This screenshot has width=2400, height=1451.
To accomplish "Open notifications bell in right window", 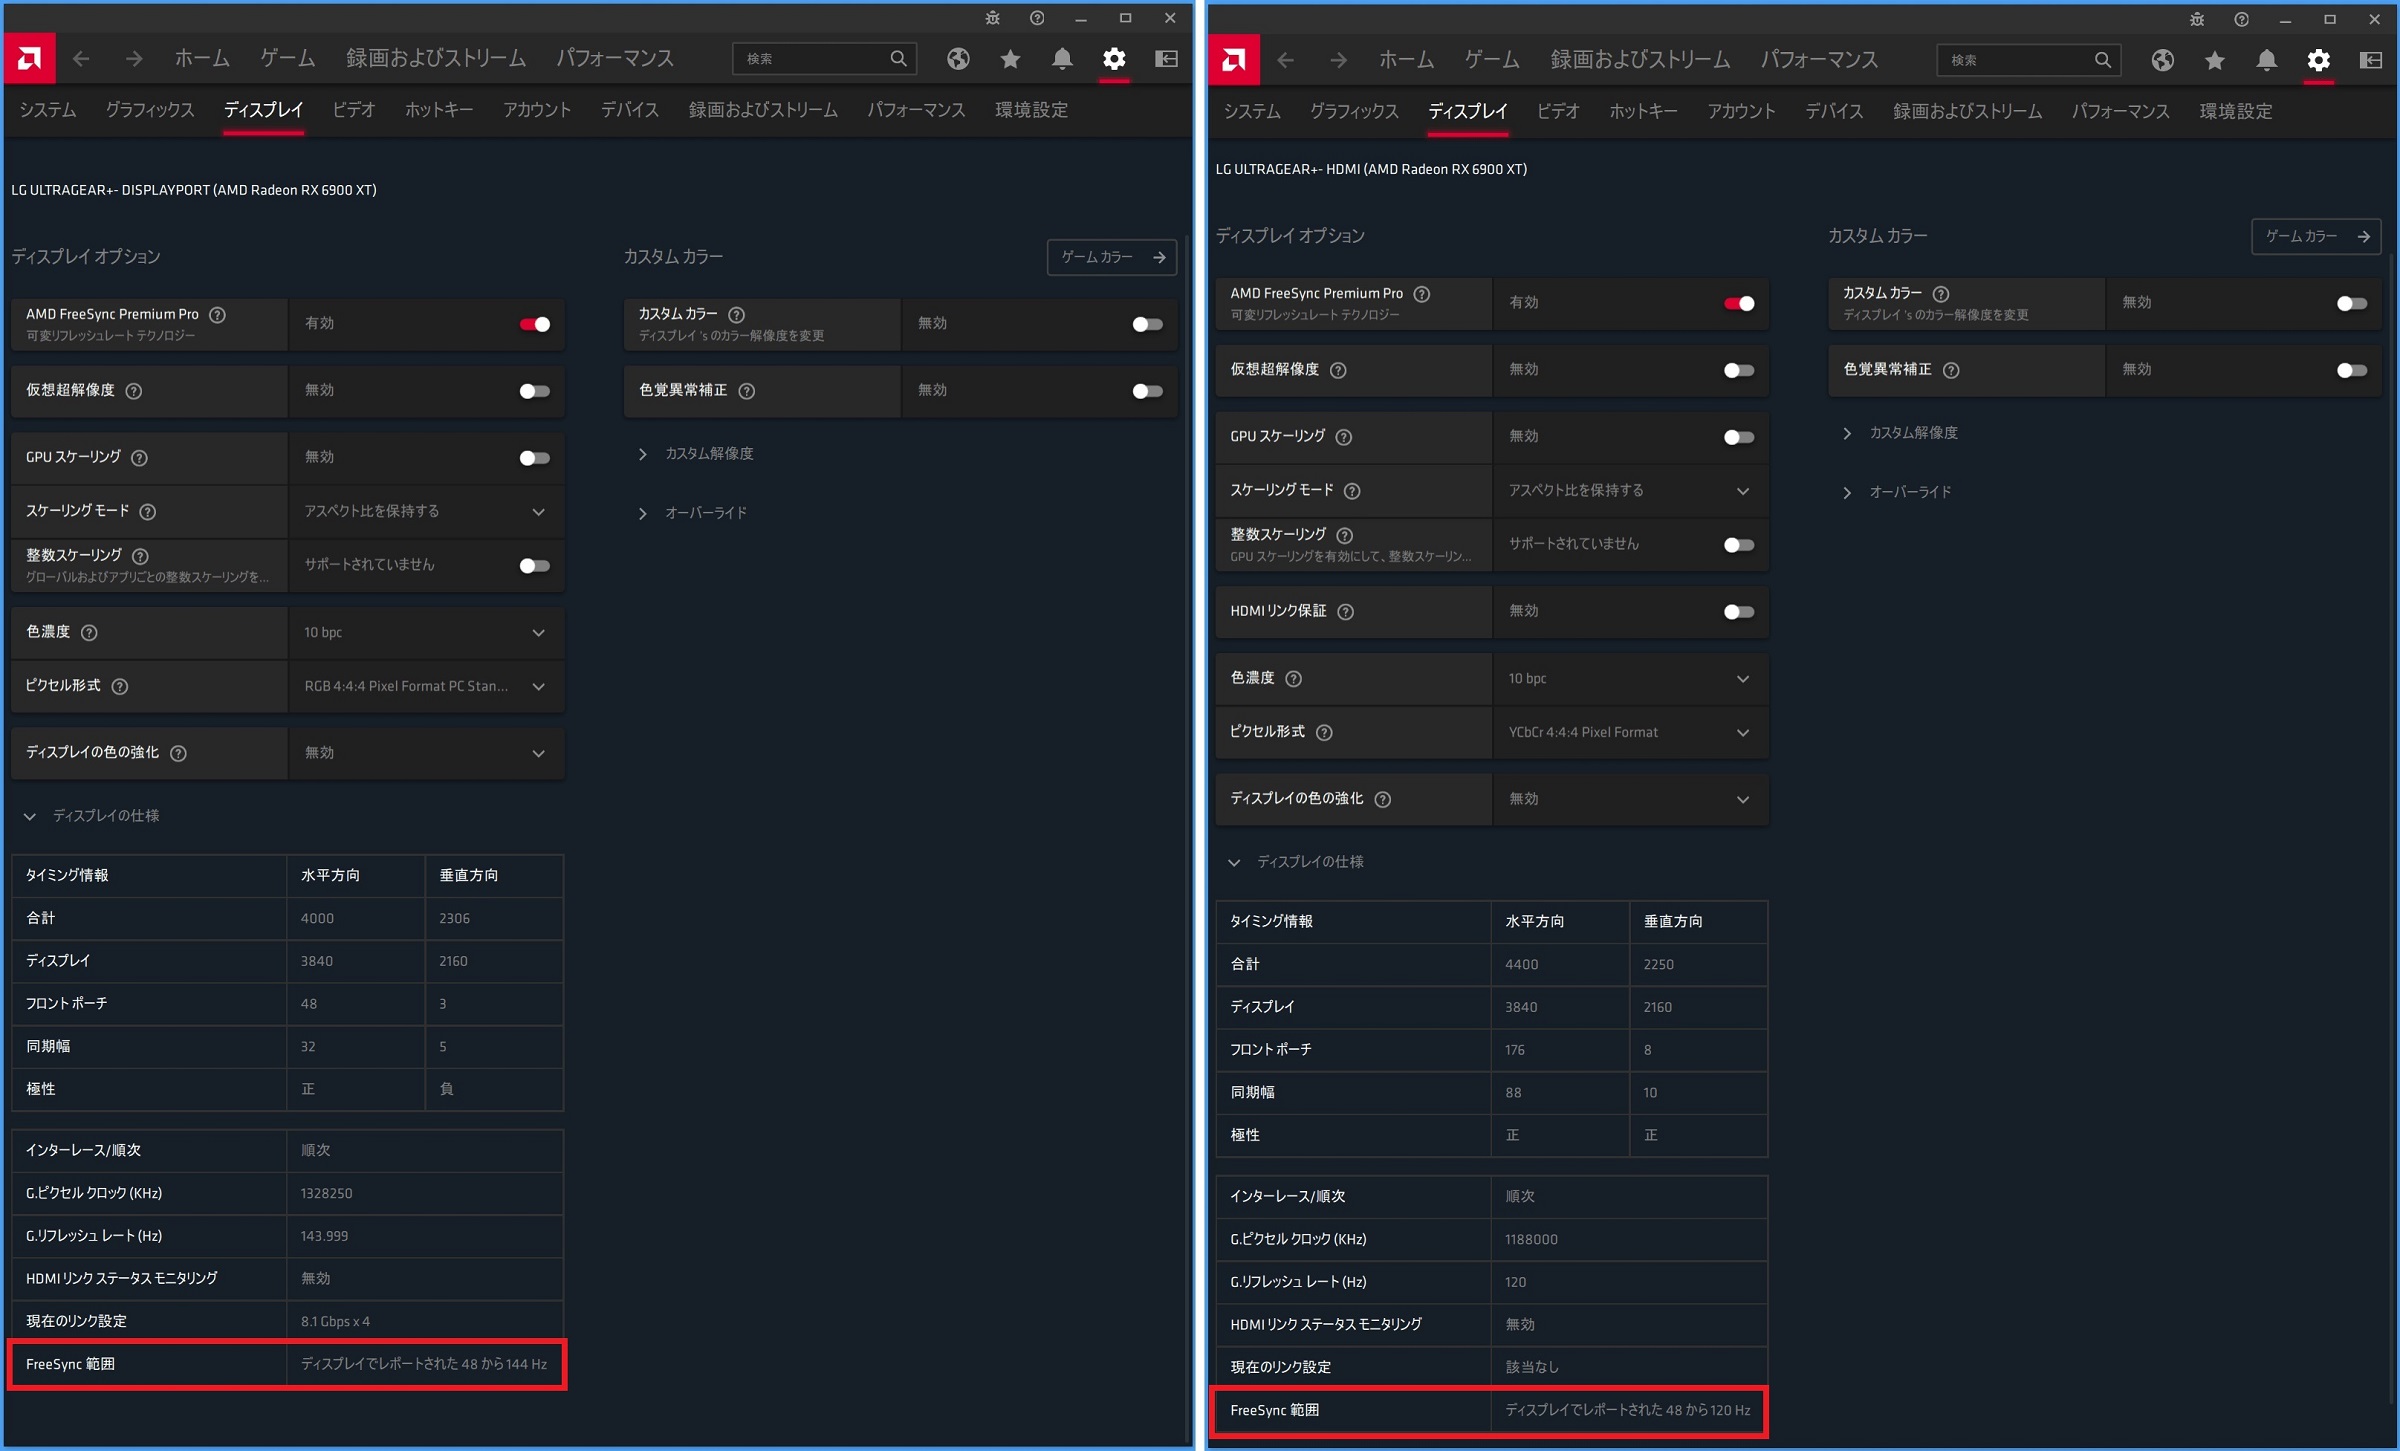I will pyautogui.click(x=2266, y=61).
